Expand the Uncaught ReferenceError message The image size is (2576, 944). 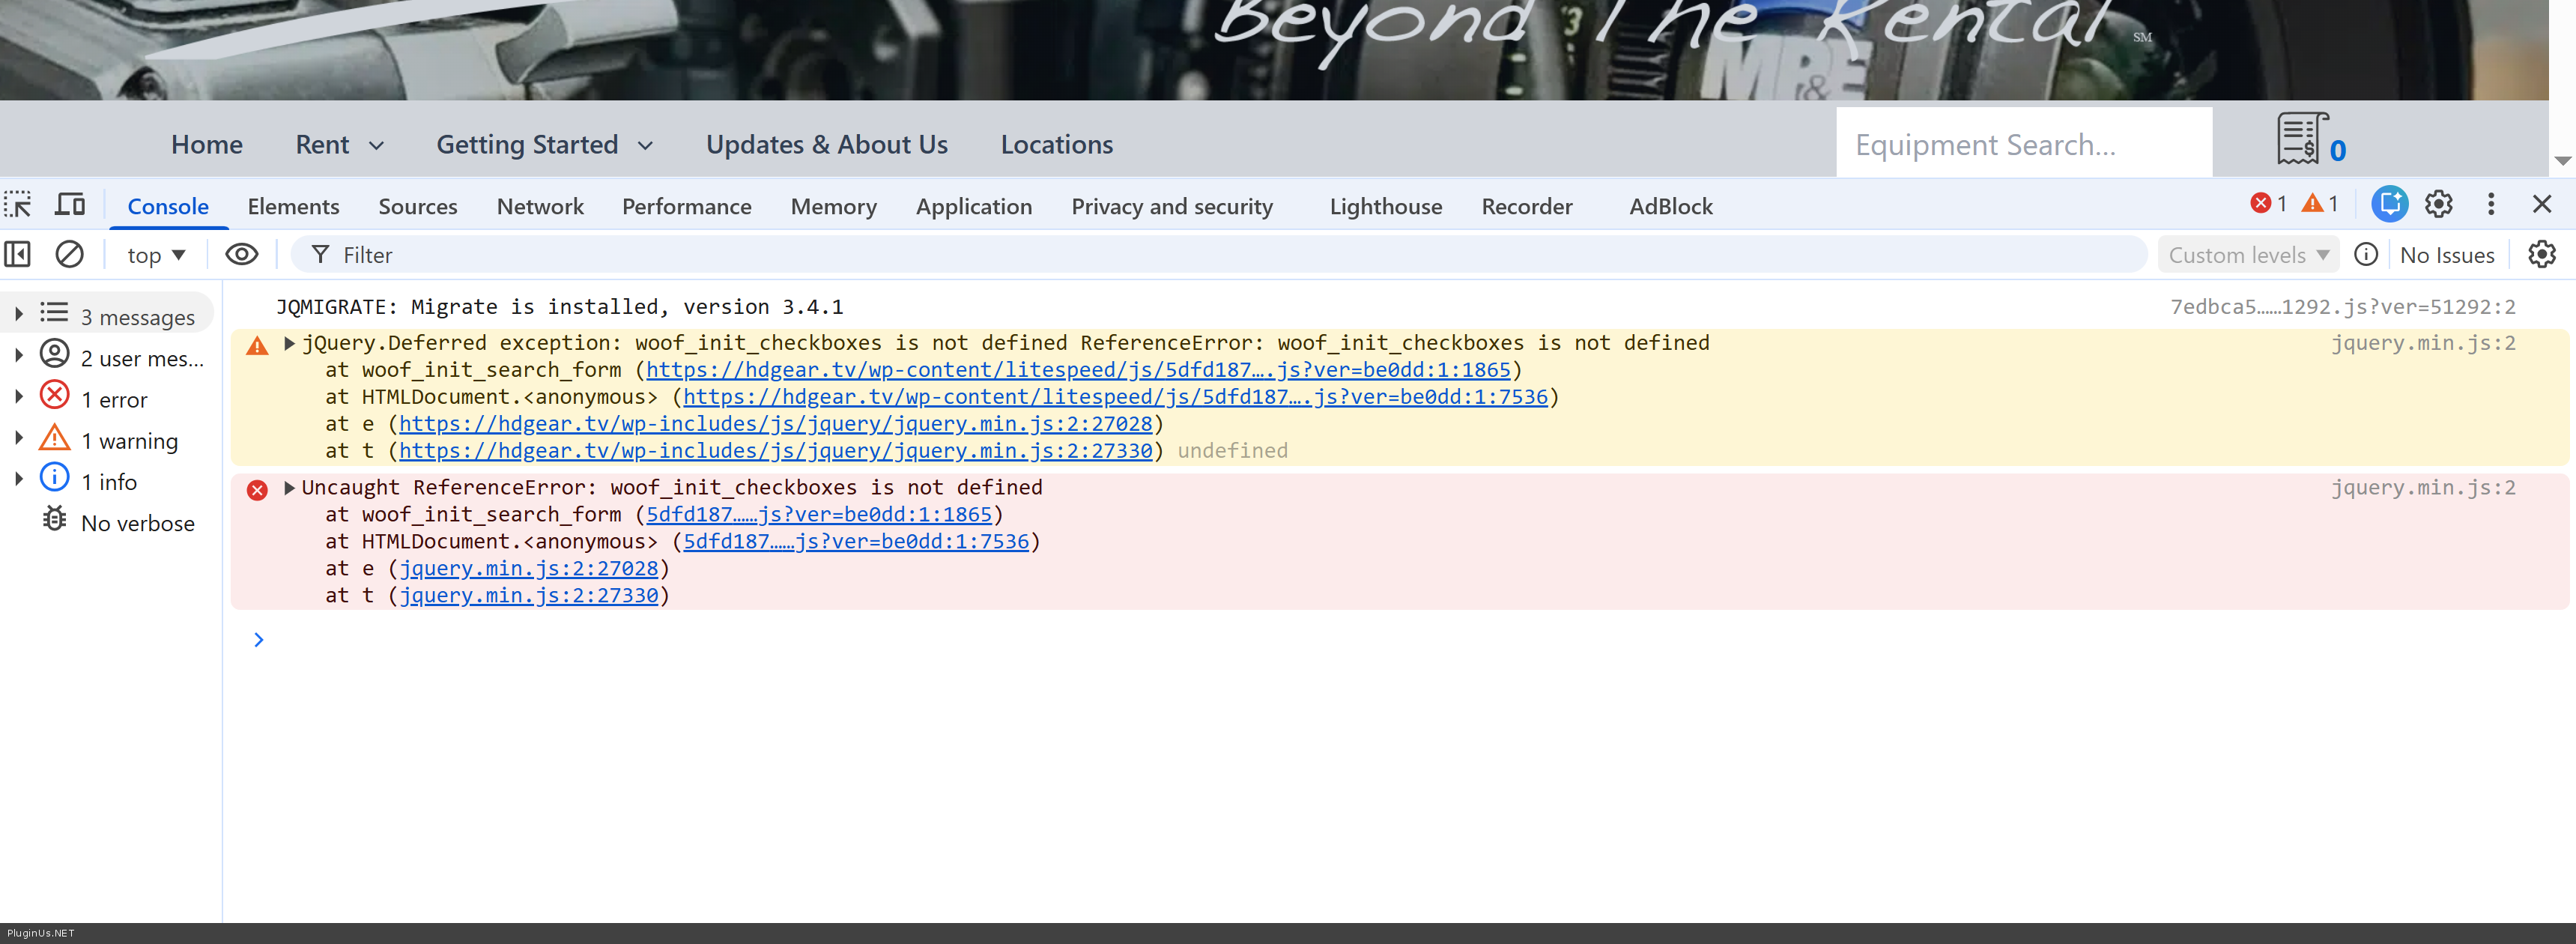pos(289,488)
